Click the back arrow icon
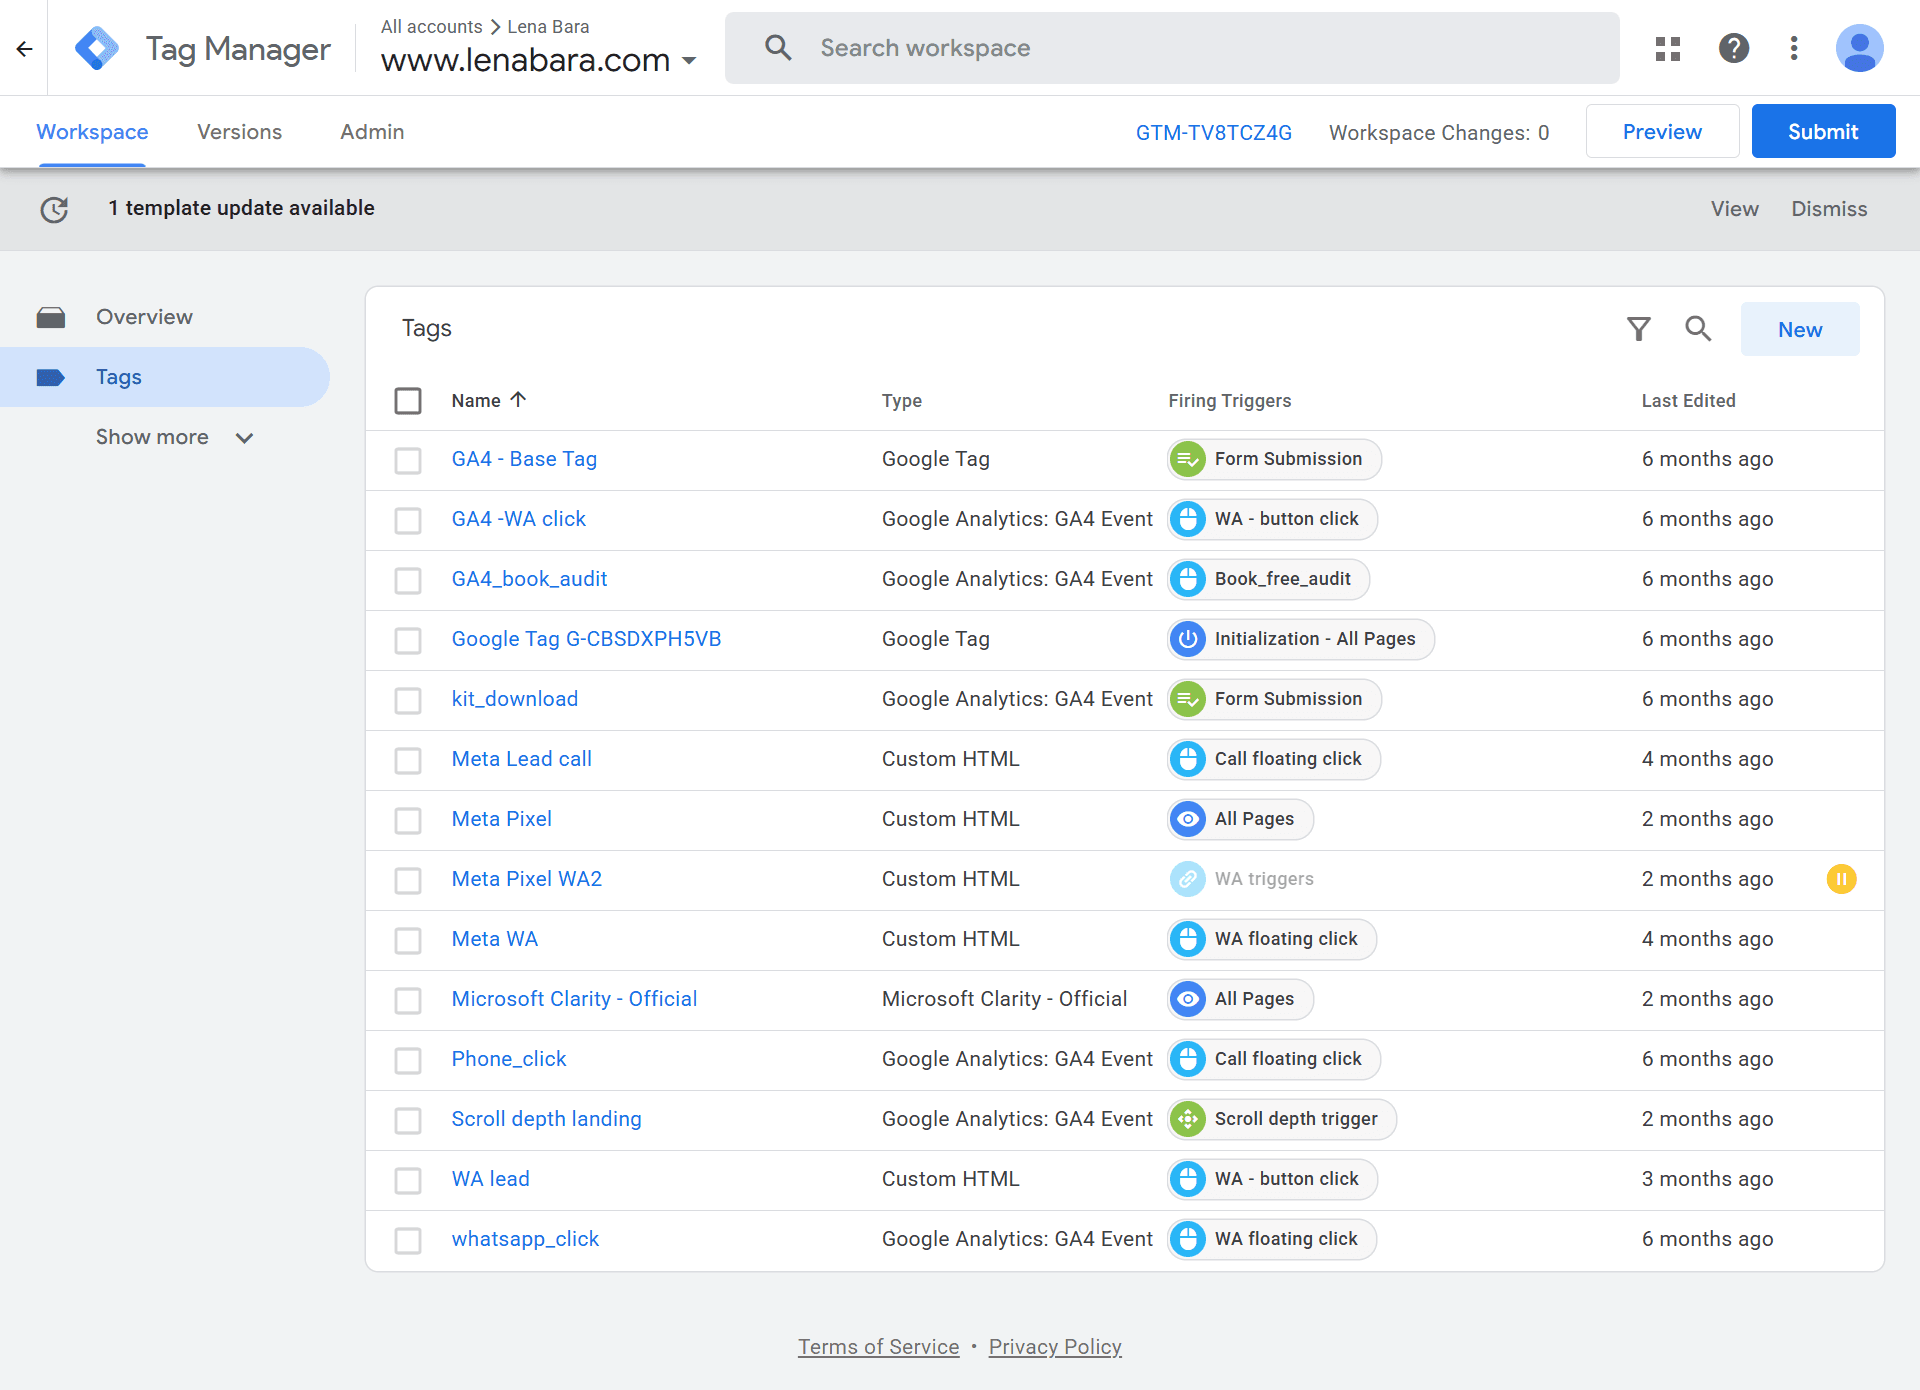Image resolution: width=1920 pixels, height=1390 pixels. click(25, 48)
